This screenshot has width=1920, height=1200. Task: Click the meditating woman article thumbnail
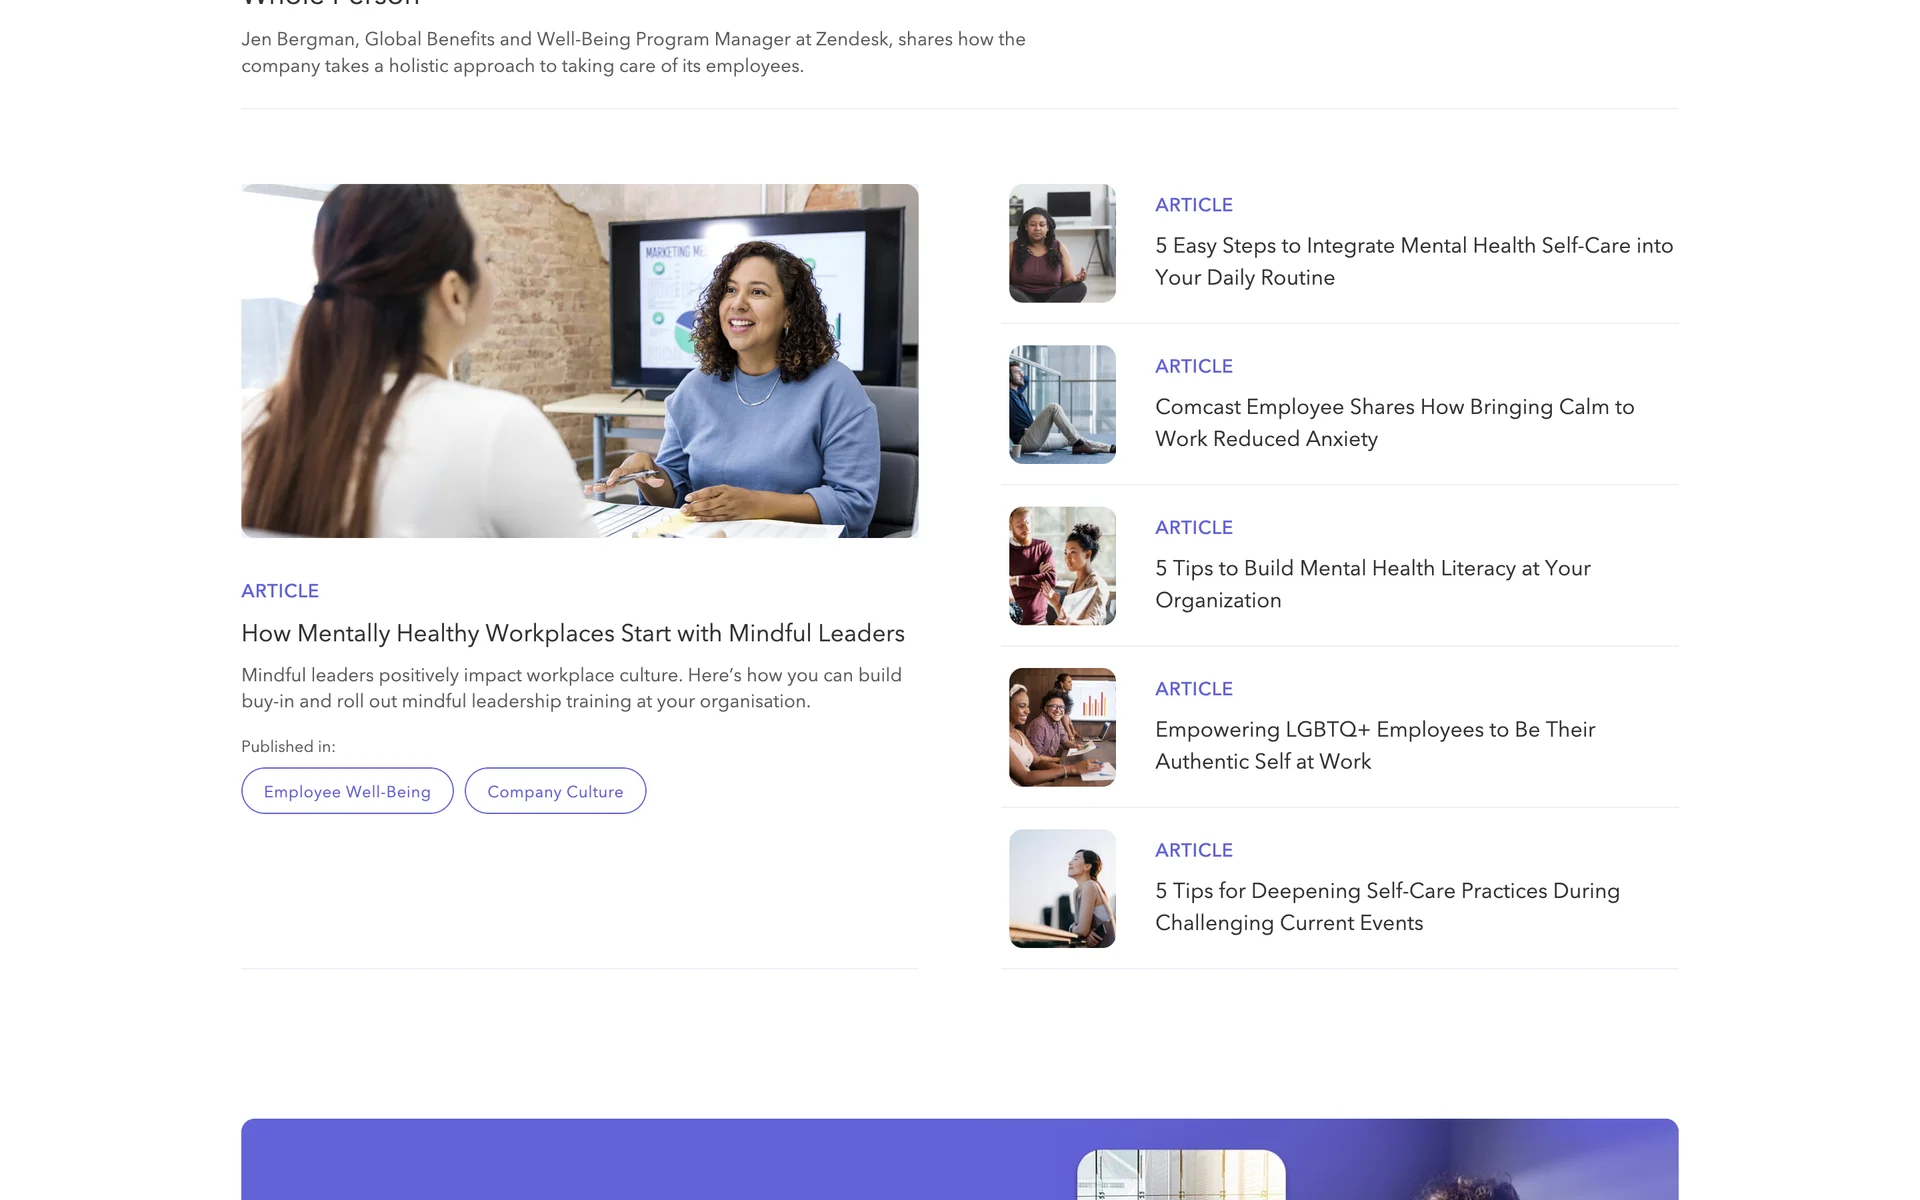(x=1062, y=243)
